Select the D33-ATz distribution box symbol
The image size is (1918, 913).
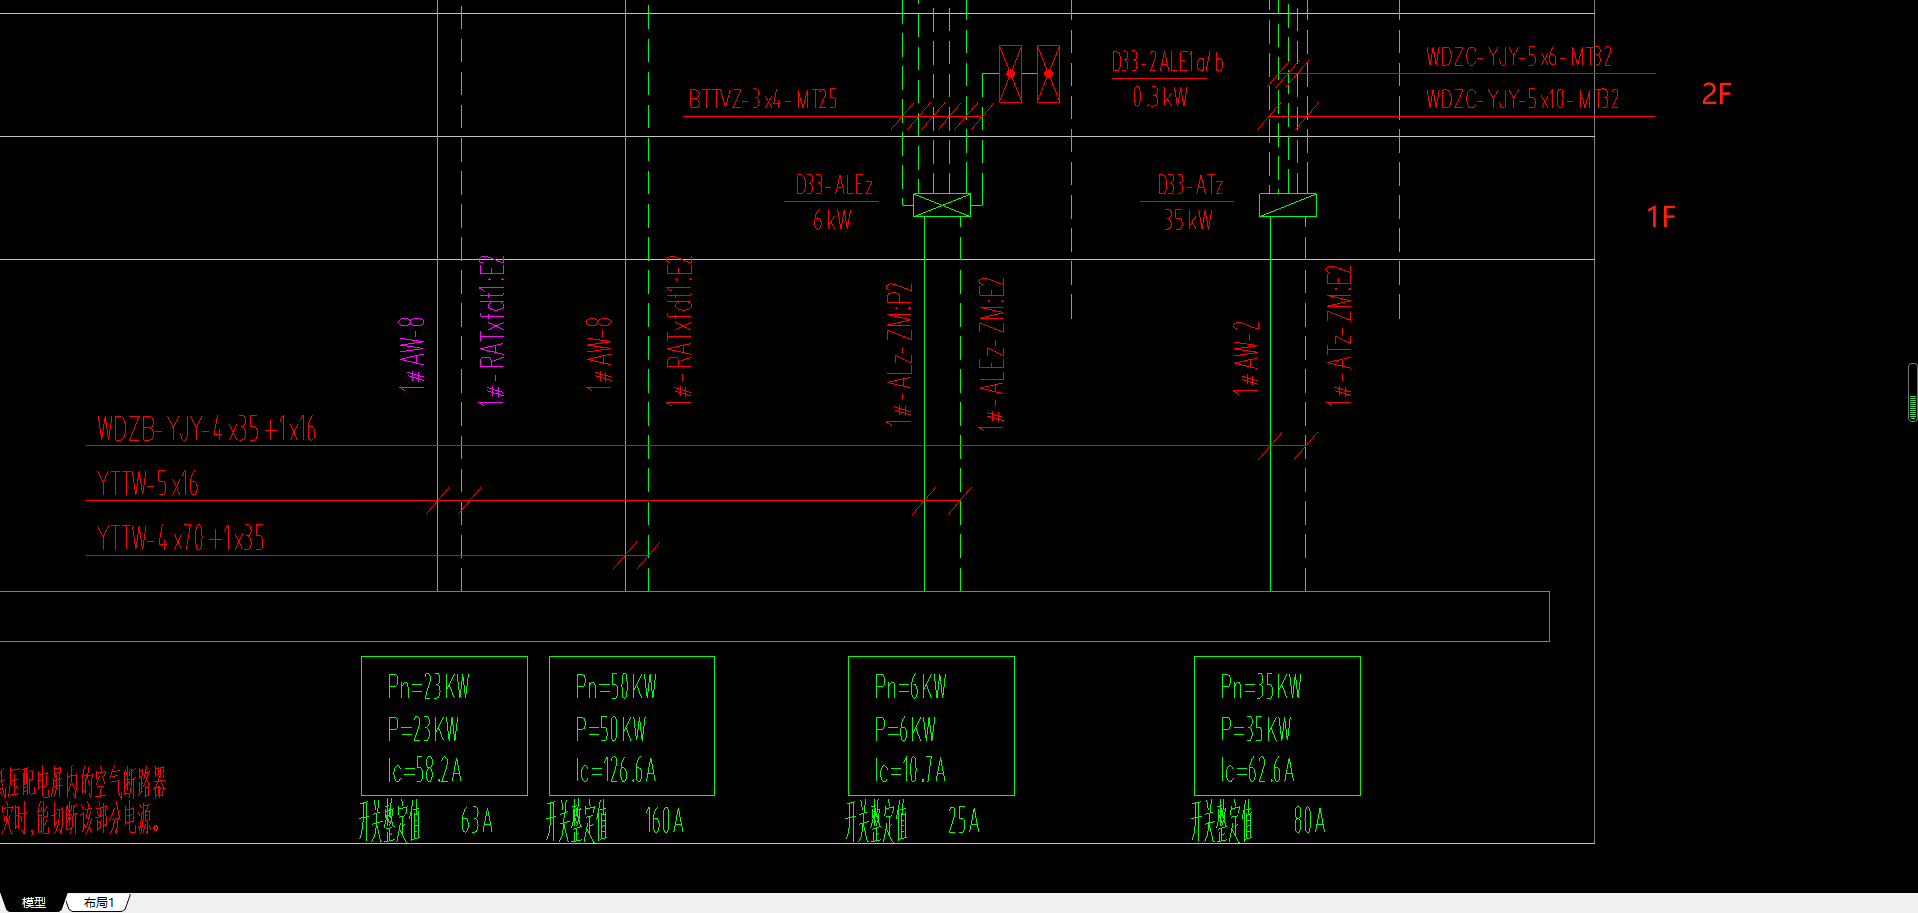click(x=1288, y=205)
